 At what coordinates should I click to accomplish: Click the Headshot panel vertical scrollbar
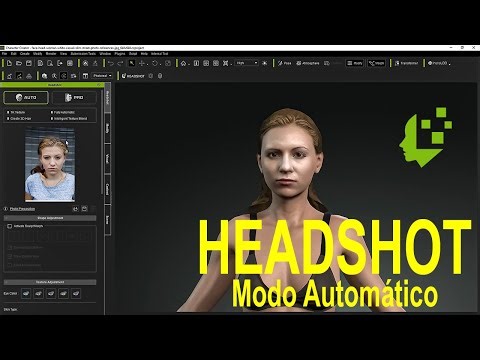(x=102, y=142)
